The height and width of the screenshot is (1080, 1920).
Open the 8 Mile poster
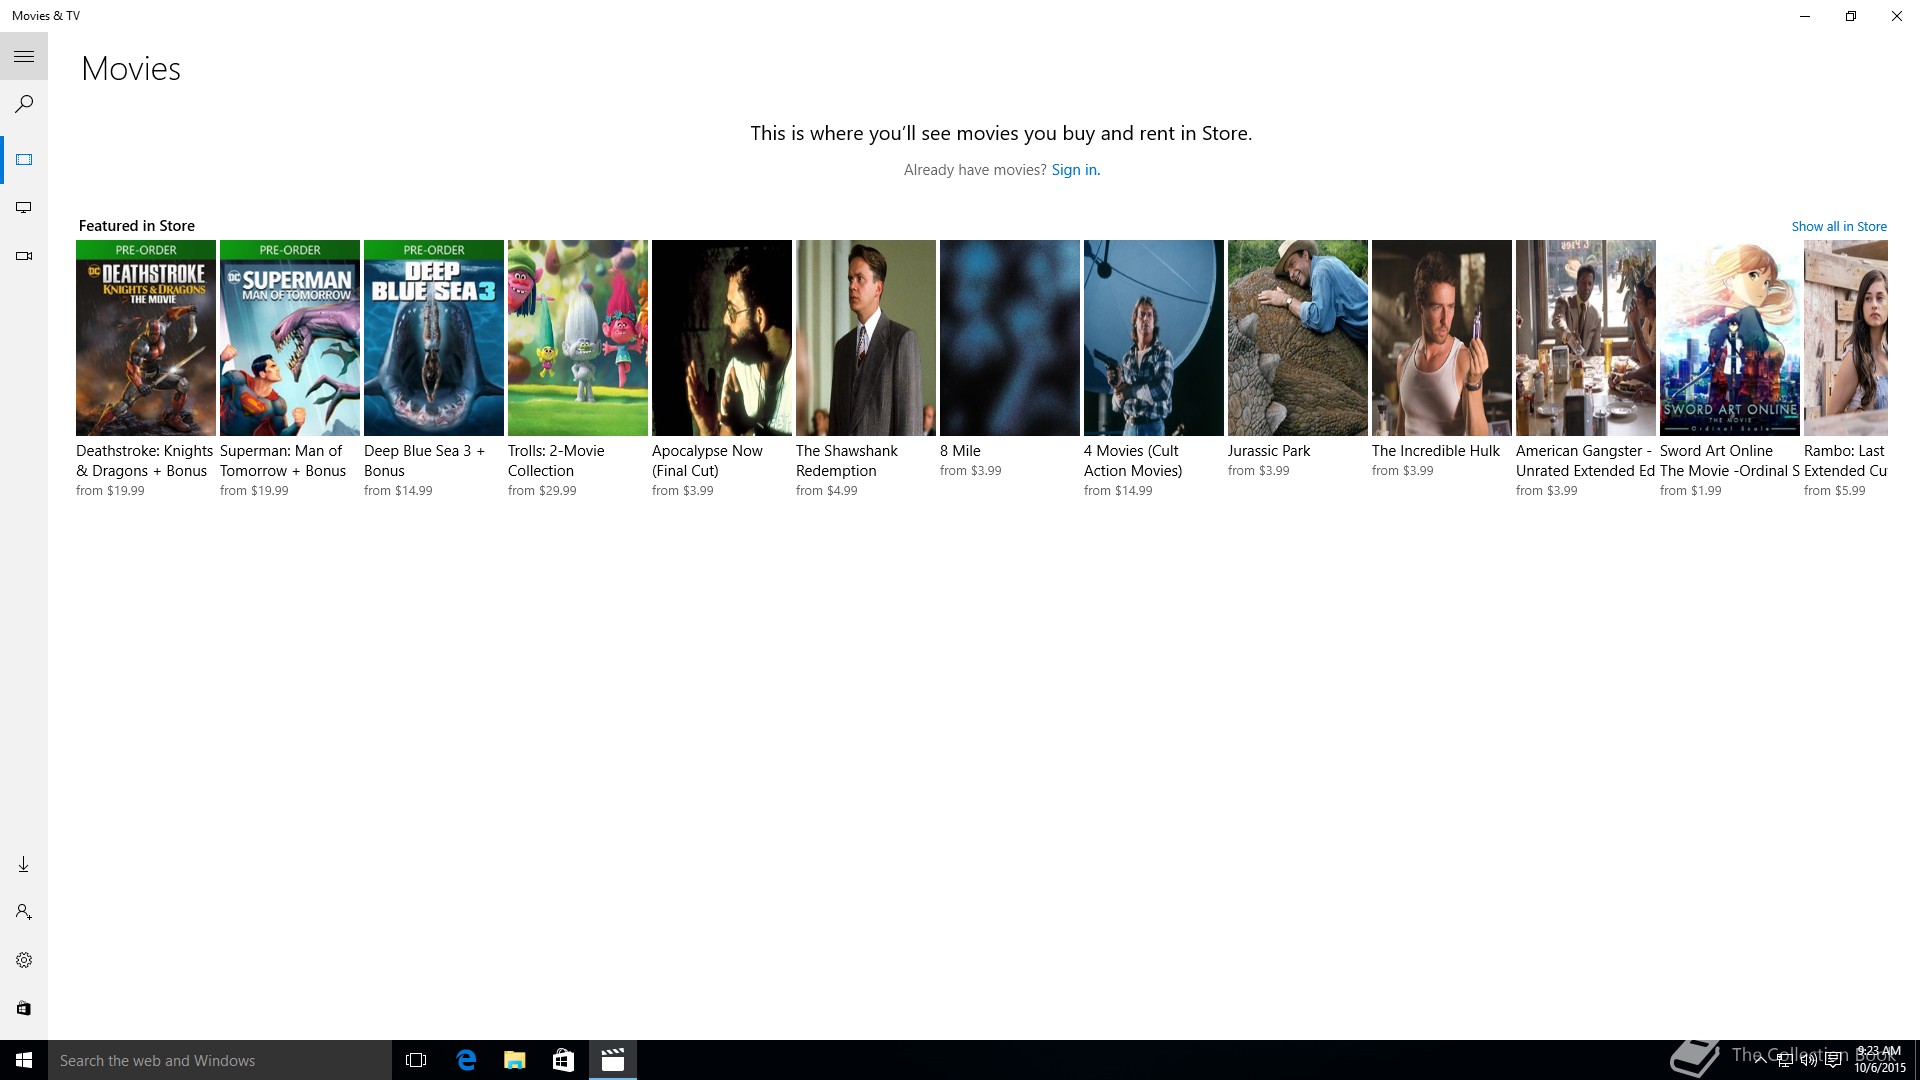click(x=1010, y=338)
